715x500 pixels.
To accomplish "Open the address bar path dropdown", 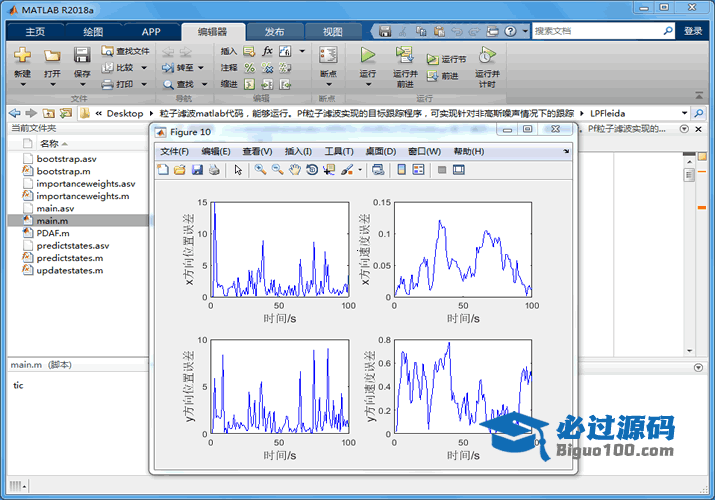I will tap(684, 113).
